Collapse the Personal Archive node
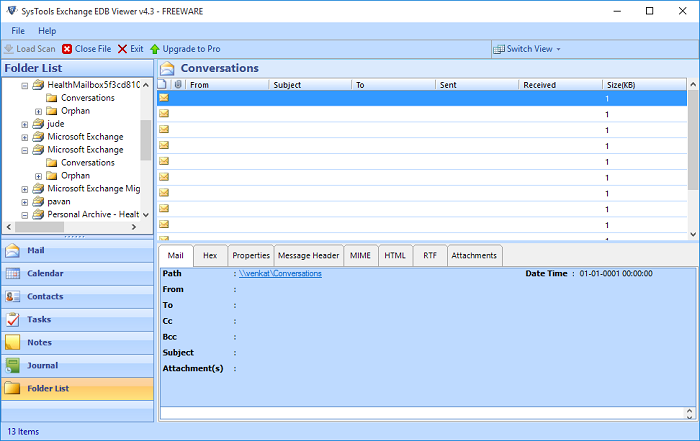This screenshot has height=441, width=700. (25, 215)
